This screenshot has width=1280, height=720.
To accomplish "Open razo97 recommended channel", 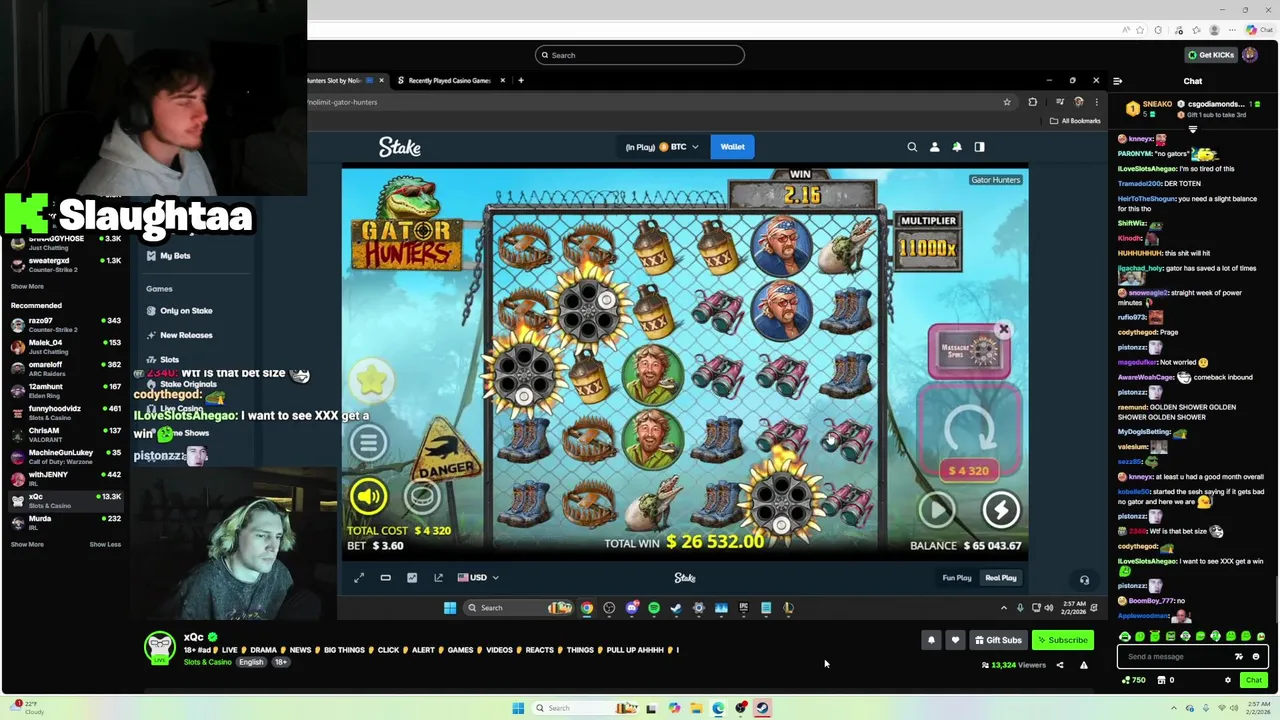I will point(65,325).
